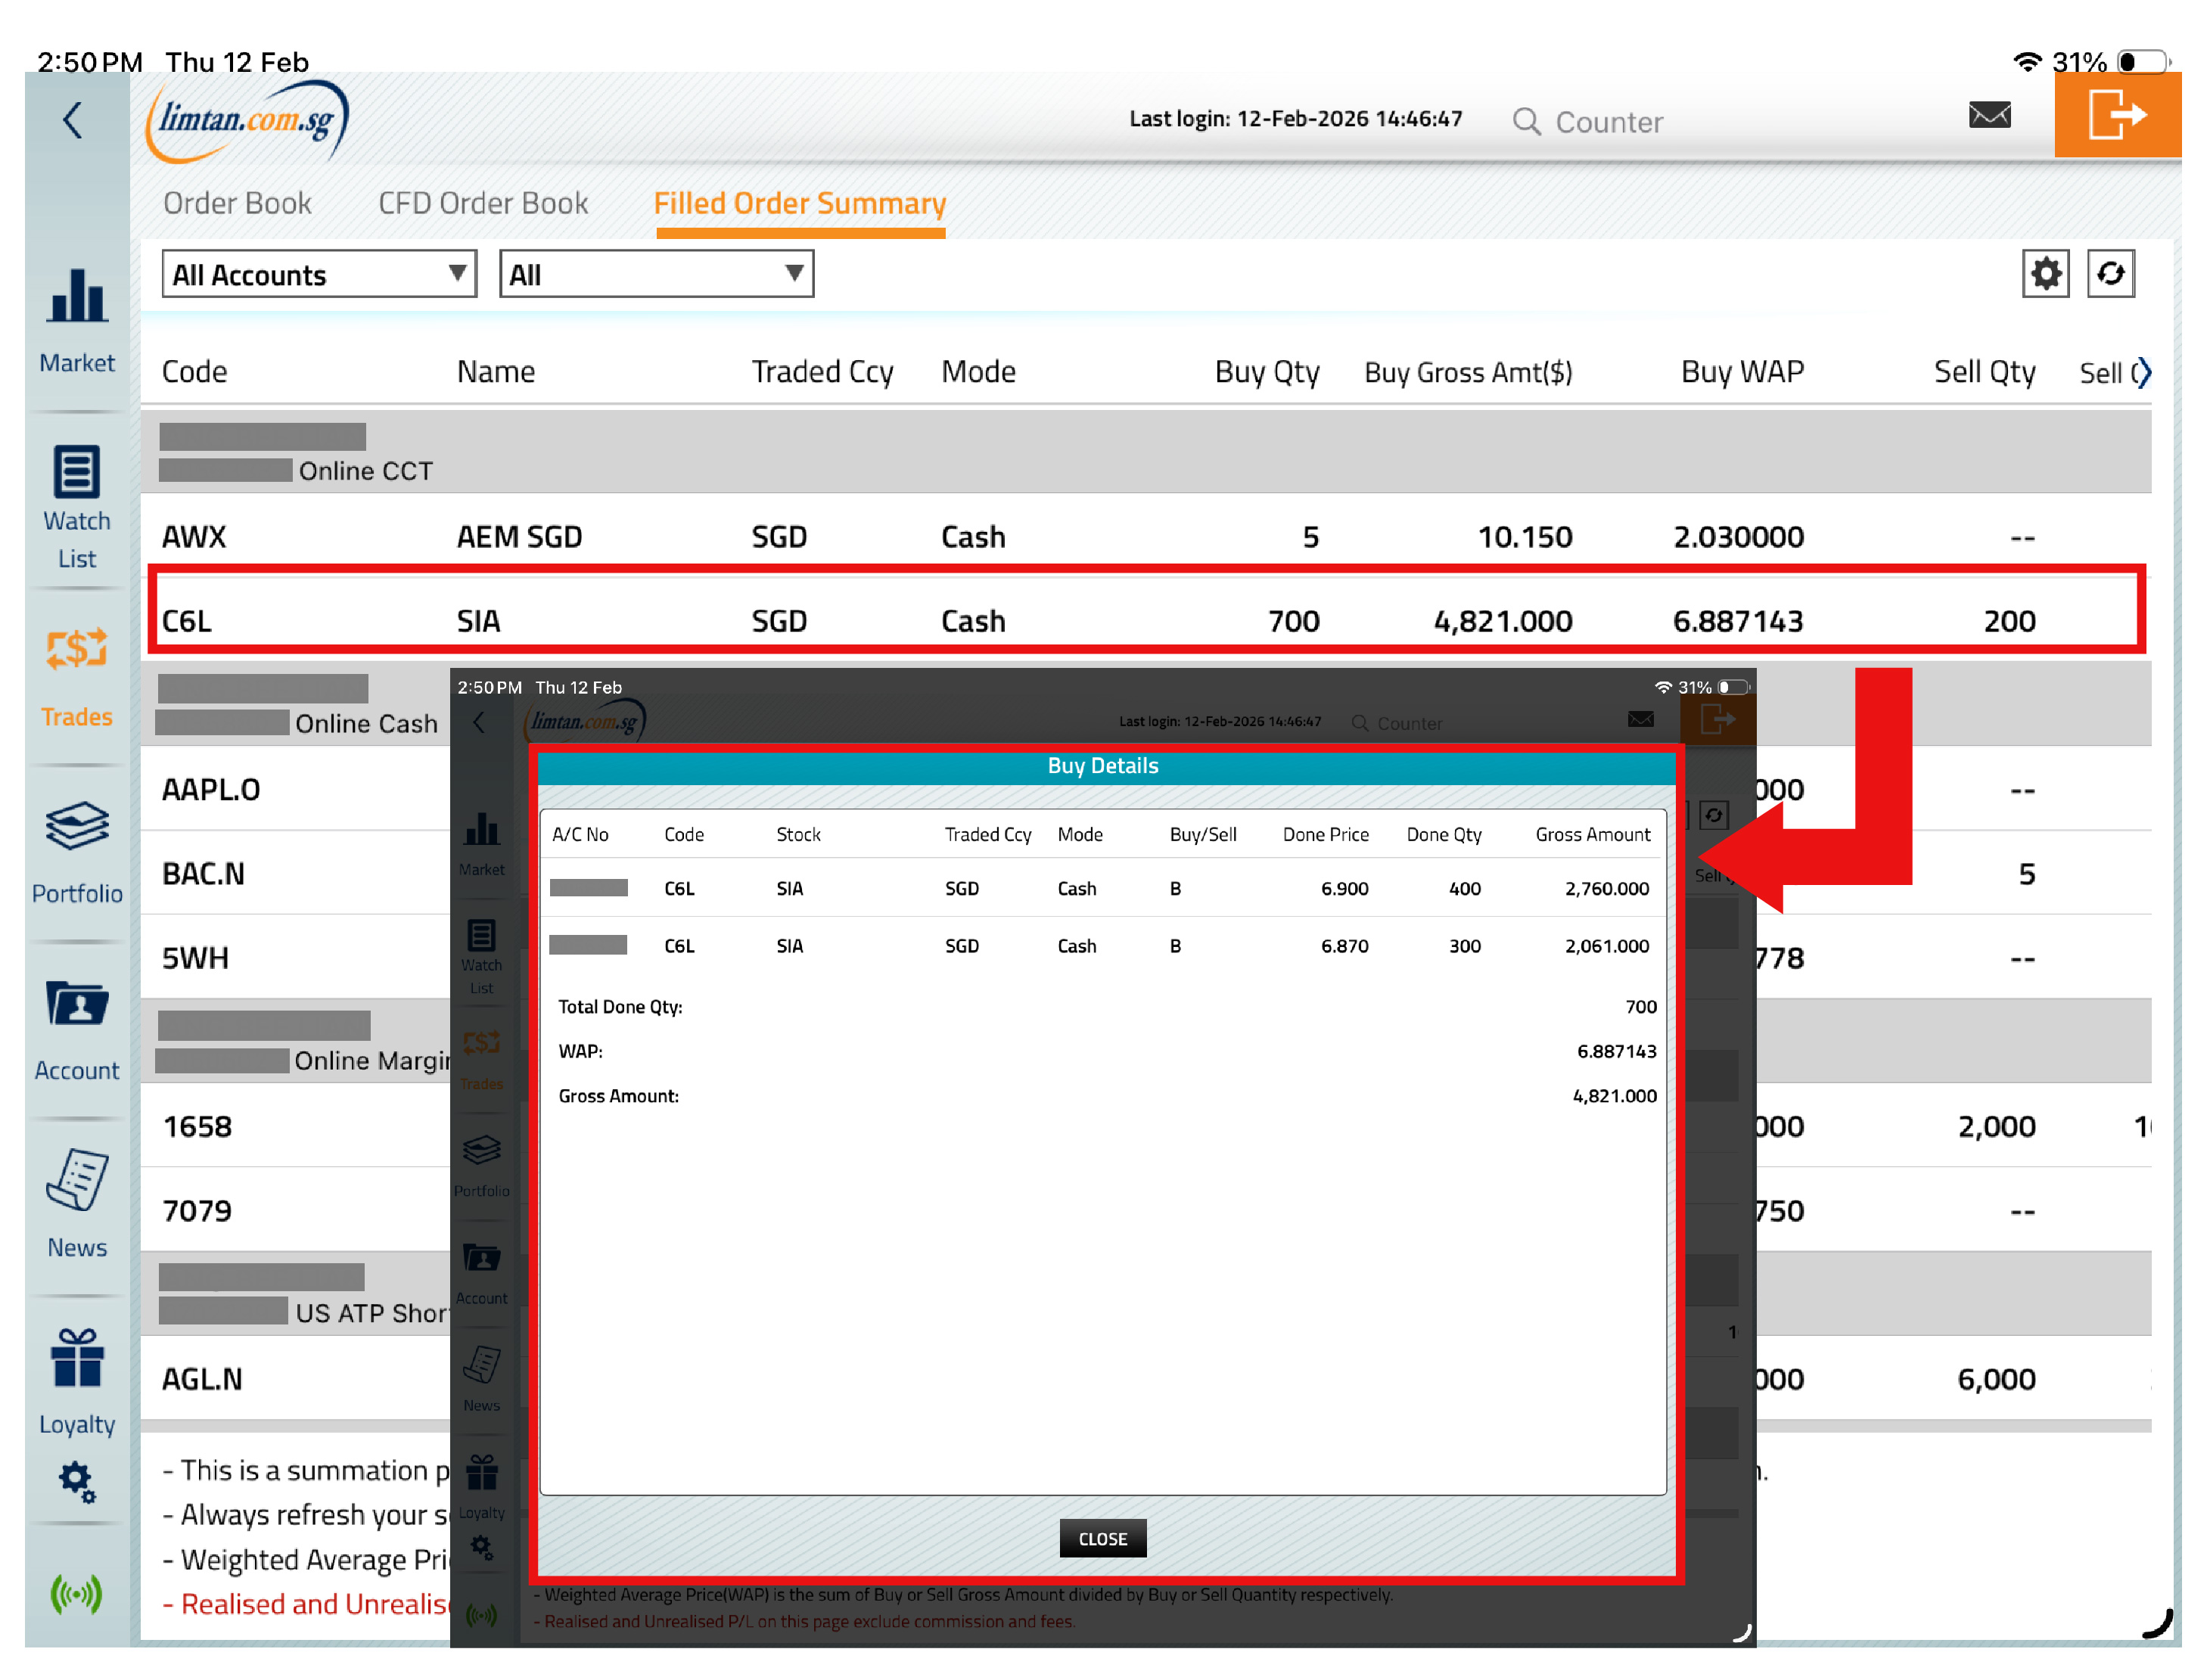The height and width of the screenshot is (1680, 2207).
Task: Click the back arrow at top left
Action: pyautogui.click(x=73, y=121)
